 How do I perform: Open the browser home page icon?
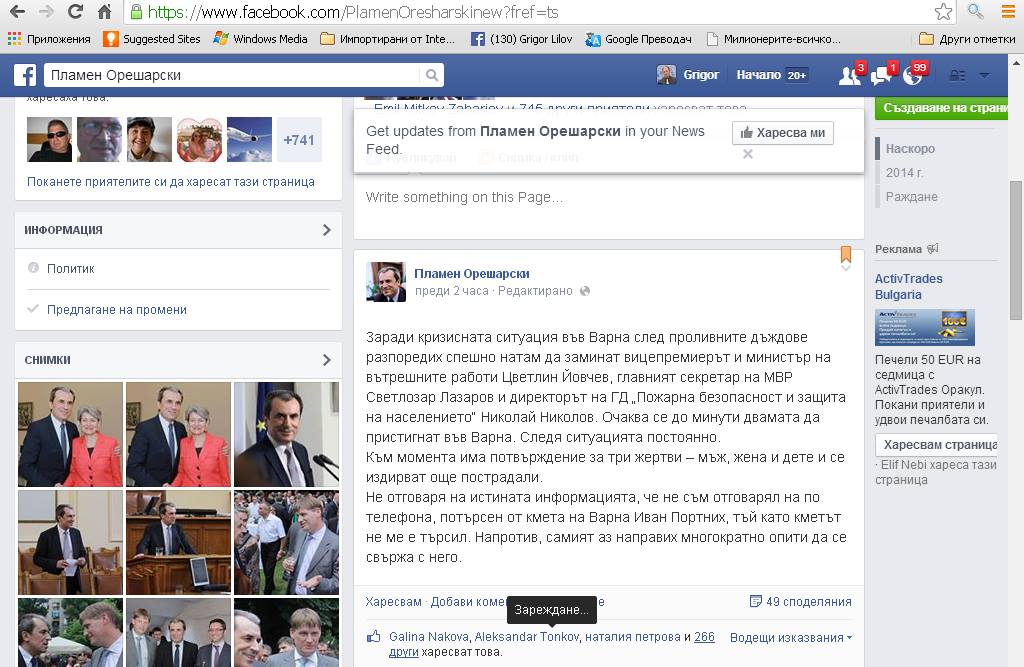click(x=104, y=11)
